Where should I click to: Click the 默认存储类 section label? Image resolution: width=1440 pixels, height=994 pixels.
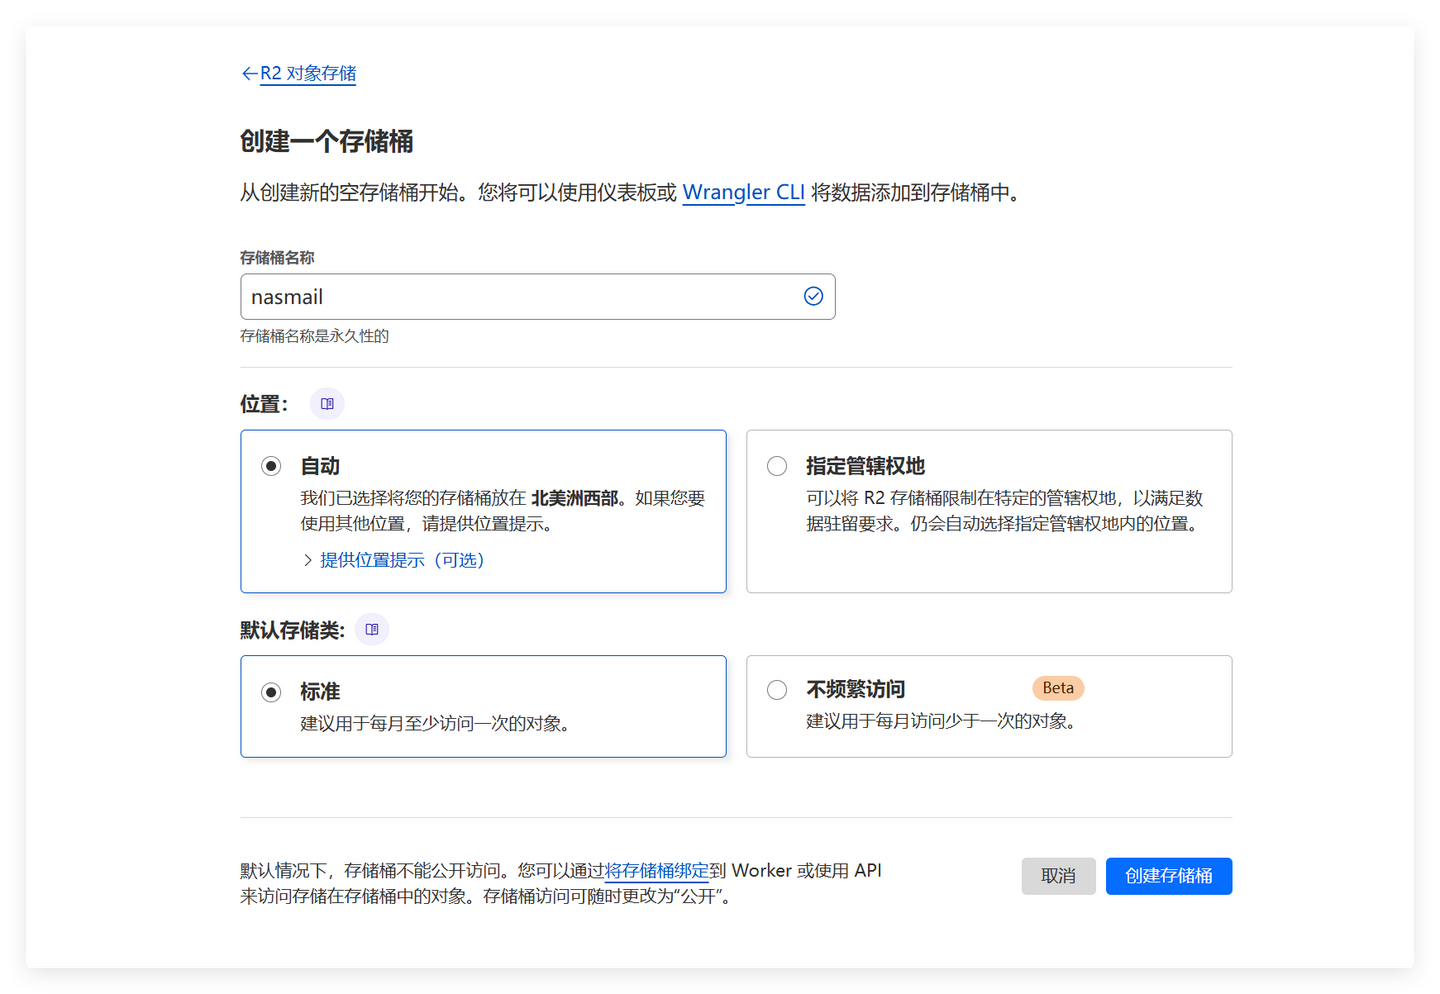pos(292,630)
